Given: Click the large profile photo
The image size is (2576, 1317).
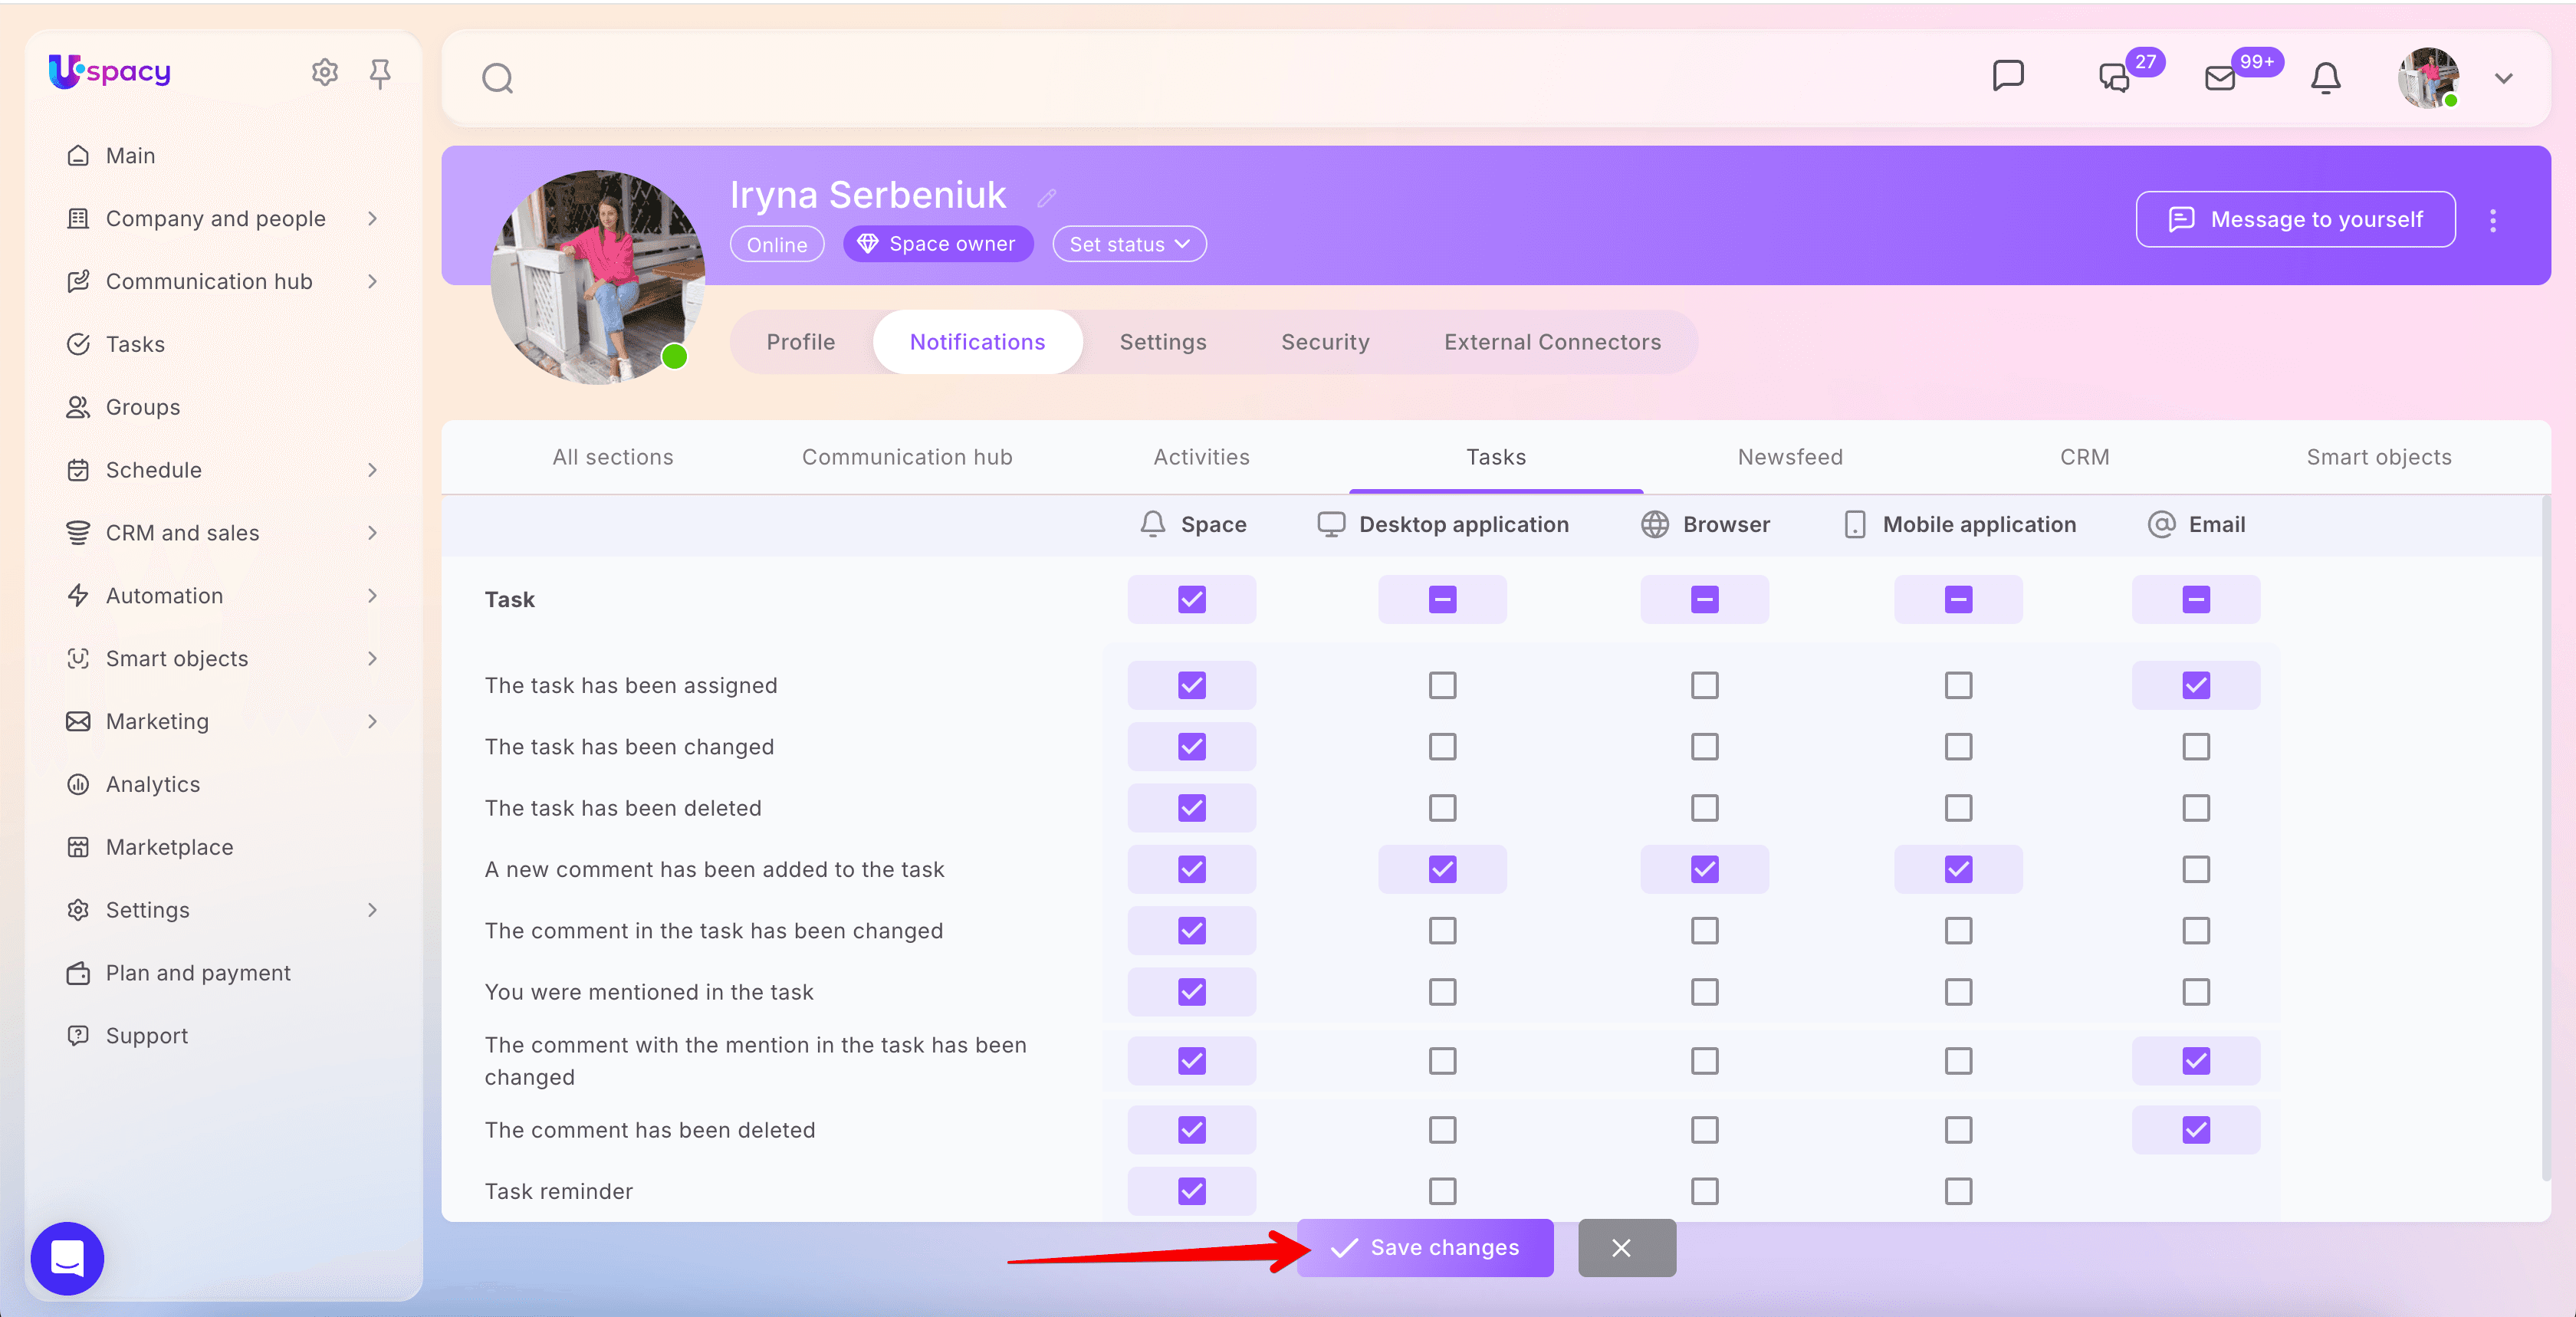Looking at the screenshot, I should point(599,277).
